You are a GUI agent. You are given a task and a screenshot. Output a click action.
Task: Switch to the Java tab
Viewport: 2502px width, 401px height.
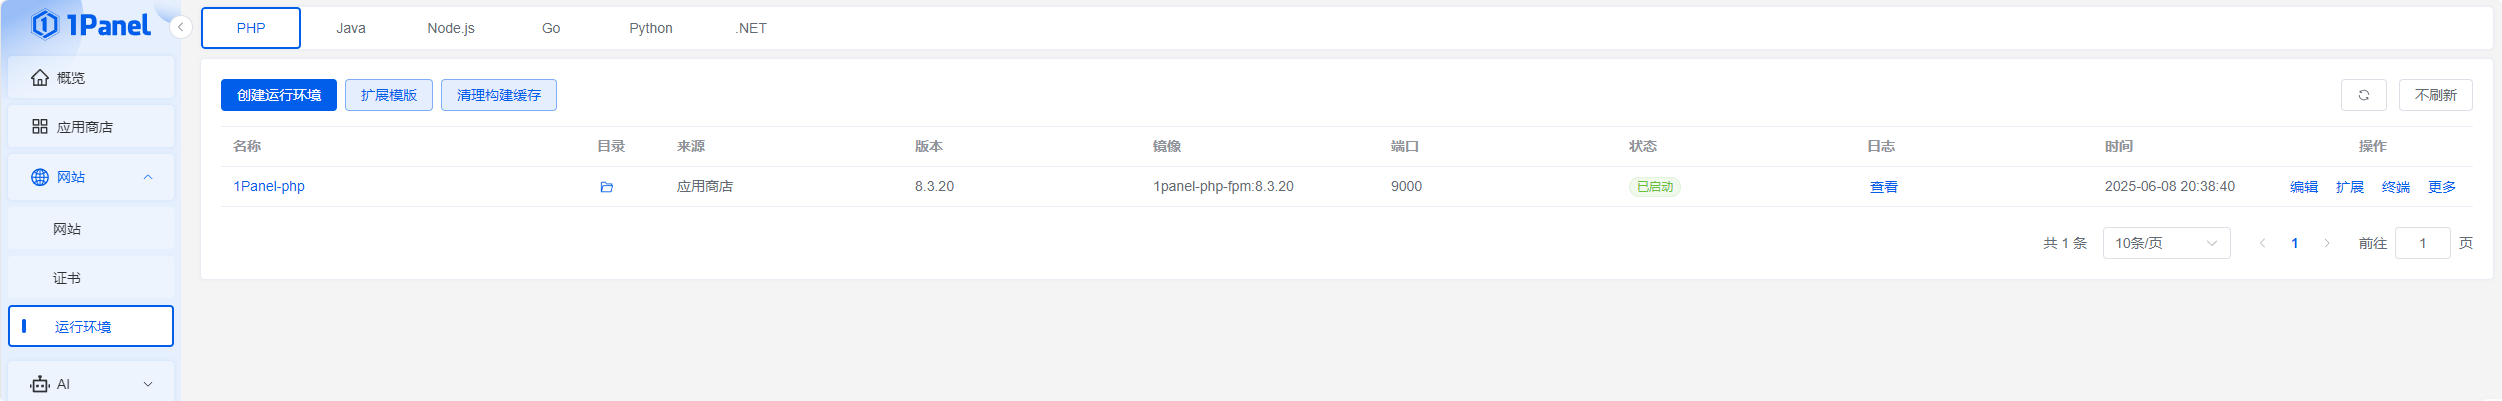tap(351, 28)
